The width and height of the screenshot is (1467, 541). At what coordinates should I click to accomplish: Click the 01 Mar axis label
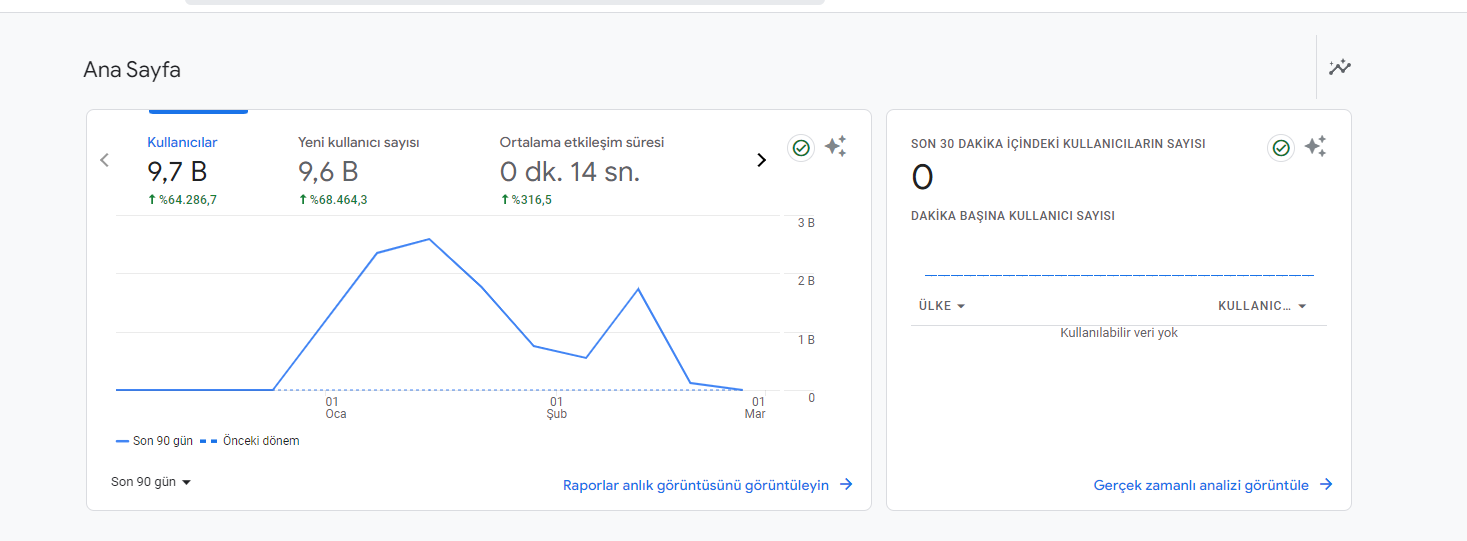756,408
